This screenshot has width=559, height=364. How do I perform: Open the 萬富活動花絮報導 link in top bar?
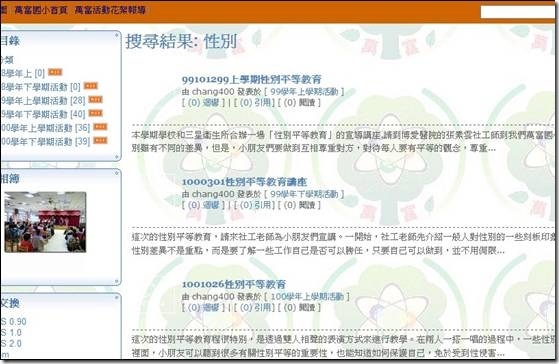click(110, 10)
